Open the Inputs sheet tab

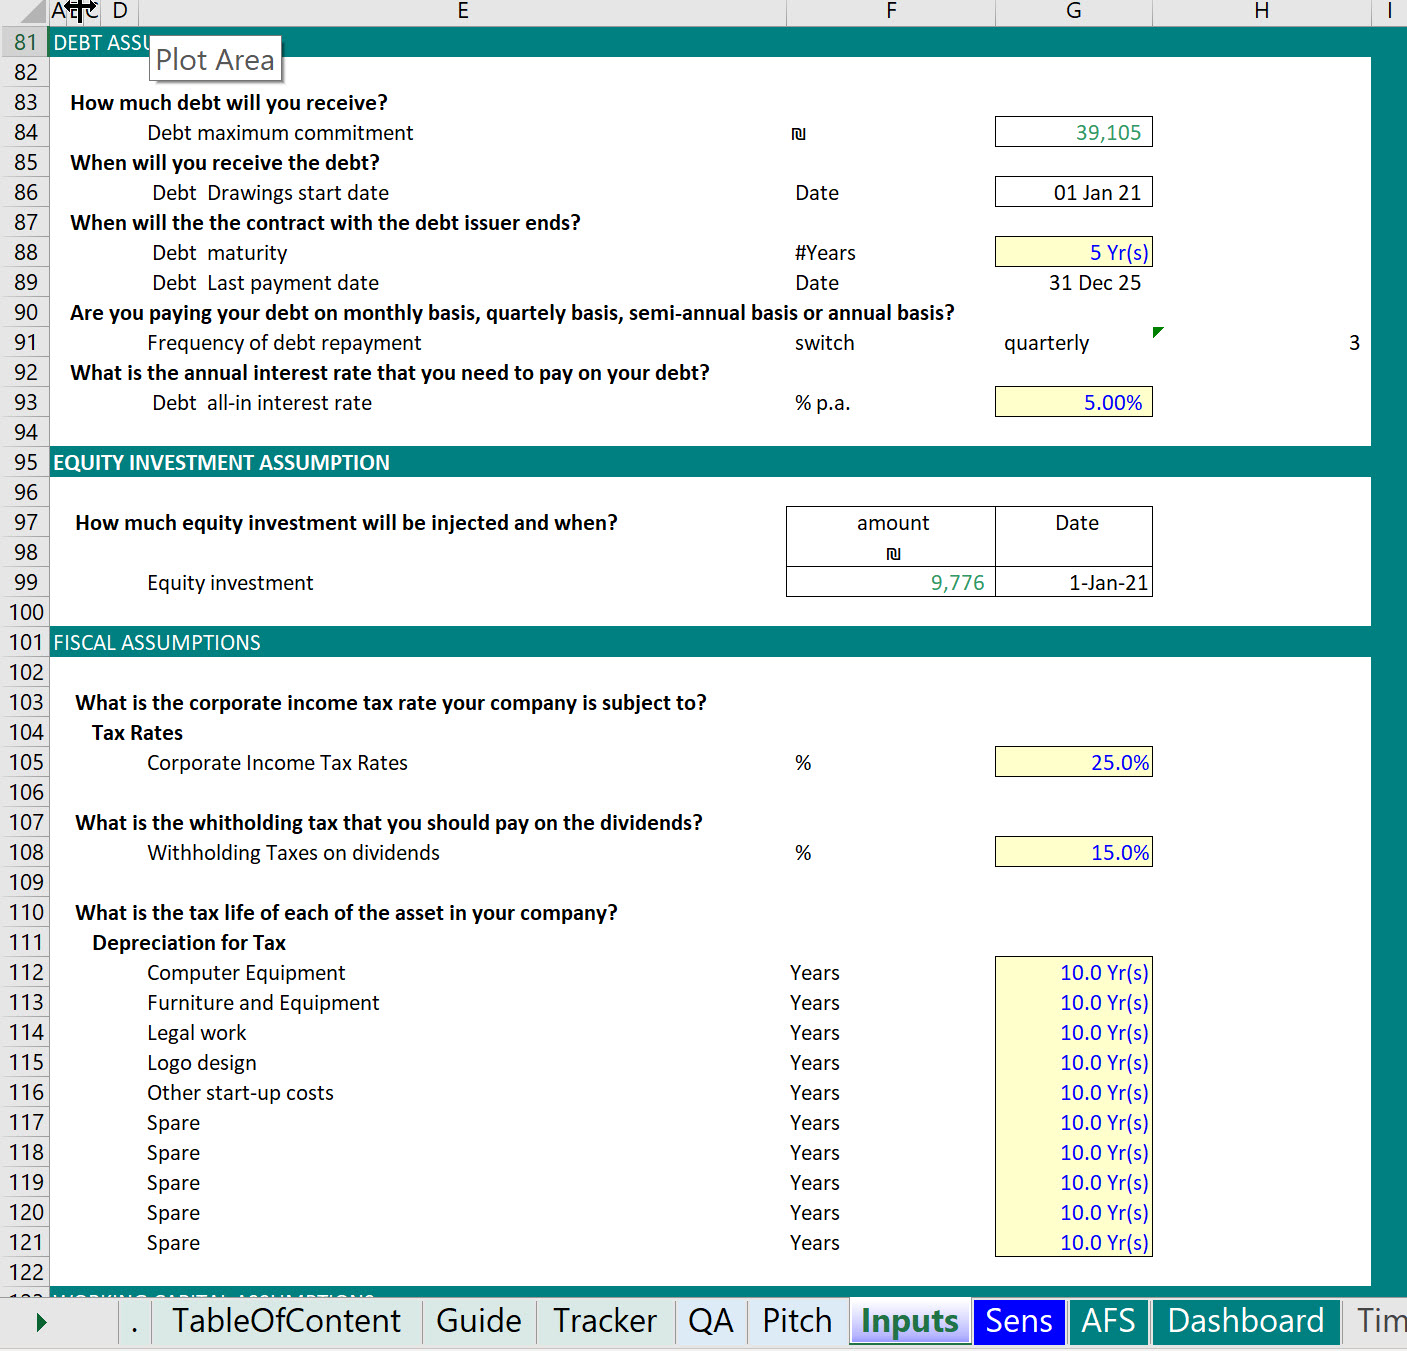tap(909, 1321)
